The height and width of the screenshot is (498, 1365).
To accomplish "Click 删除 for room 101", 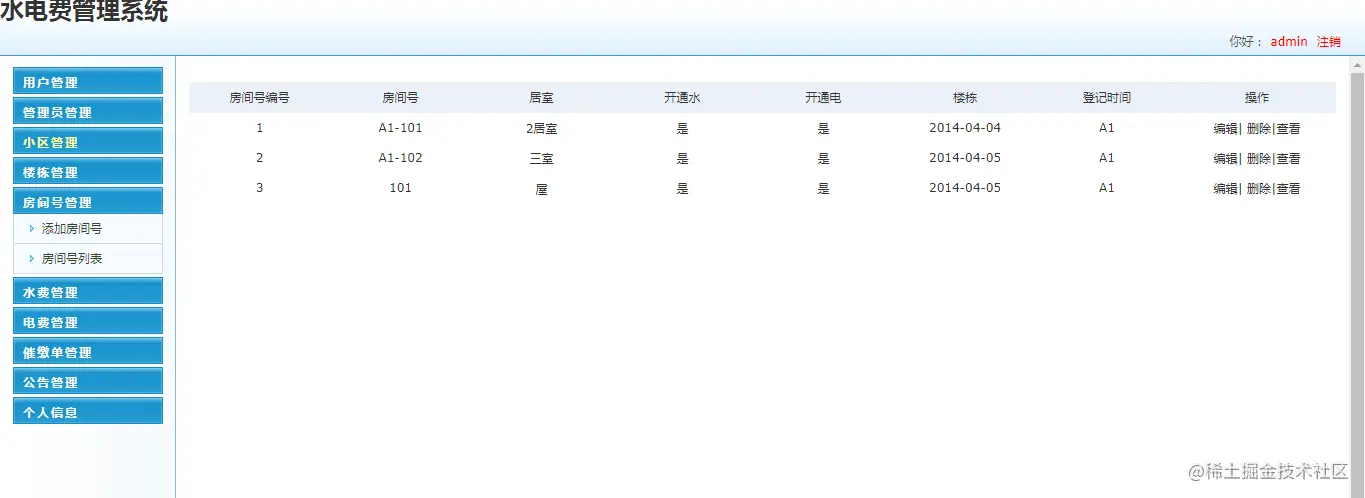I will pyautogui.click(x=1259, y=189).
